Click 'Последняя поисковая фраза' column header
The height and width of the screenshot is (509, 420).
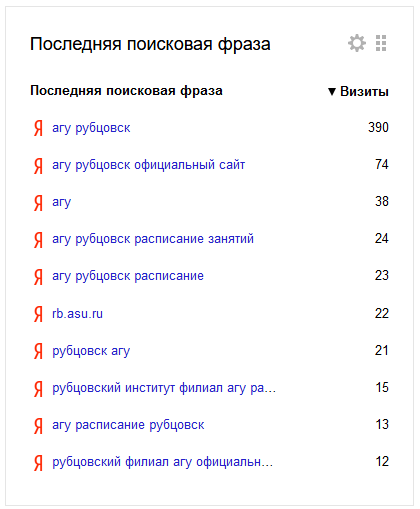tap(126, 91)
